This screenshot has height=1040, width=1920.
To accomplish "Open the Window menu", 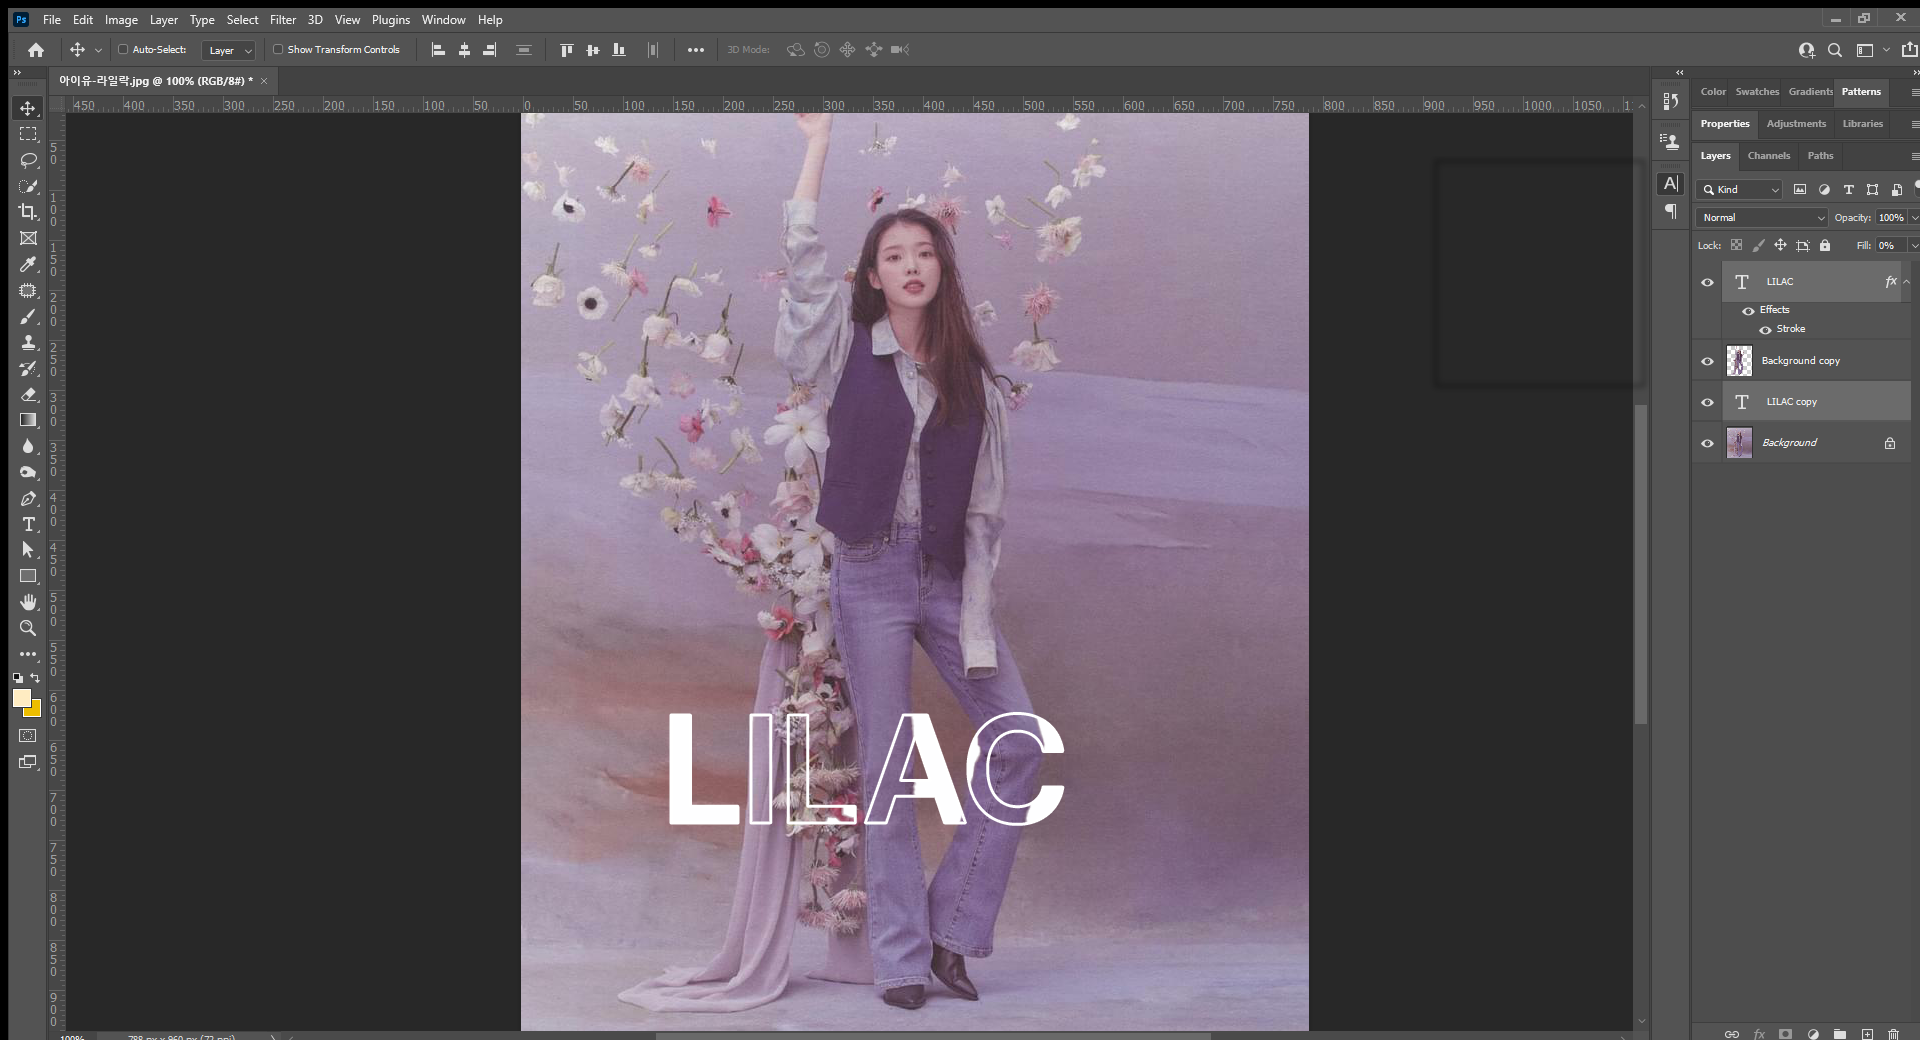I will pyautogui.click(x=443, y=20).
